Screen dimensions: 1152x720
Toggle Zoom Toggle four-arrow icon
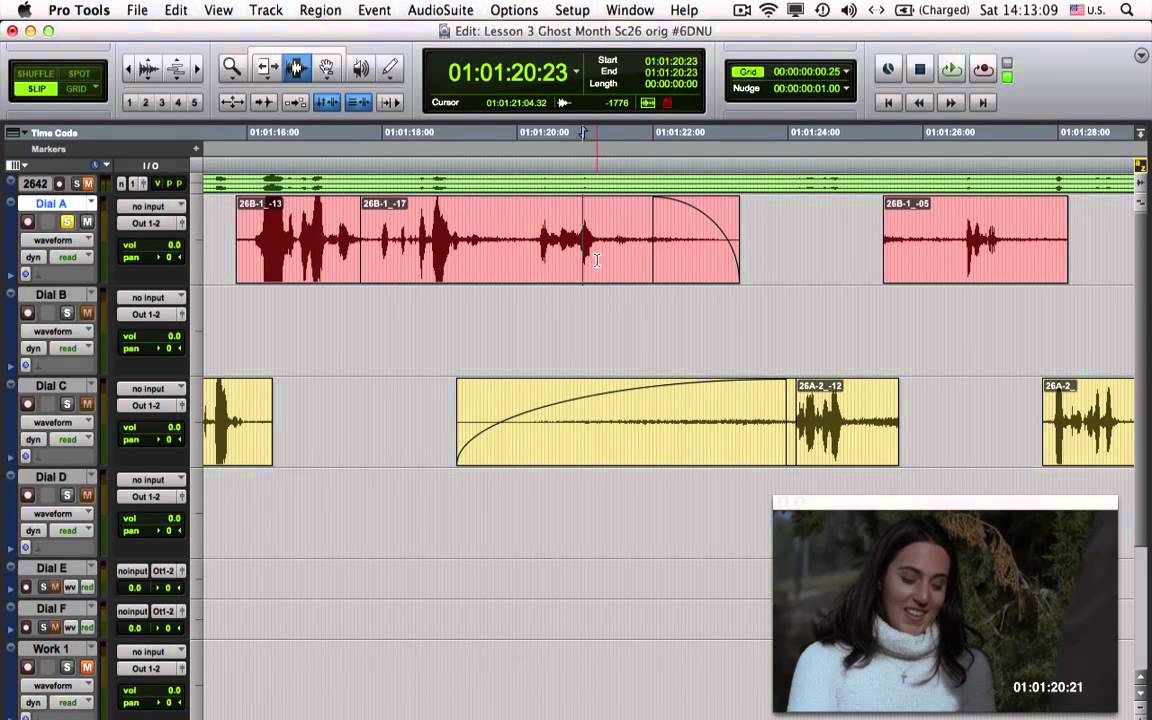click(x=232, y=103)
